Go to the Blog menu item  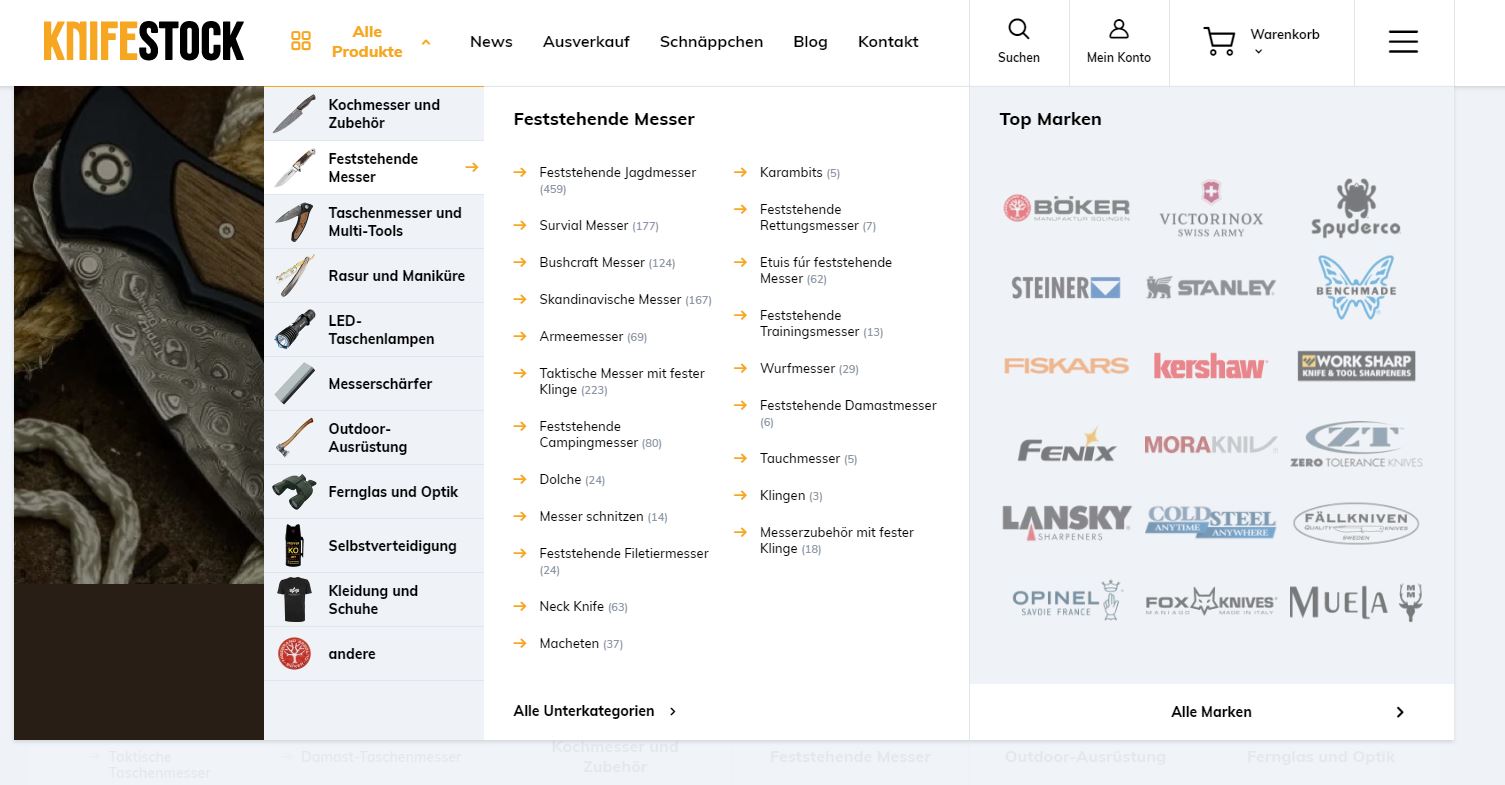pyautogui.click(x=810, y=42)
